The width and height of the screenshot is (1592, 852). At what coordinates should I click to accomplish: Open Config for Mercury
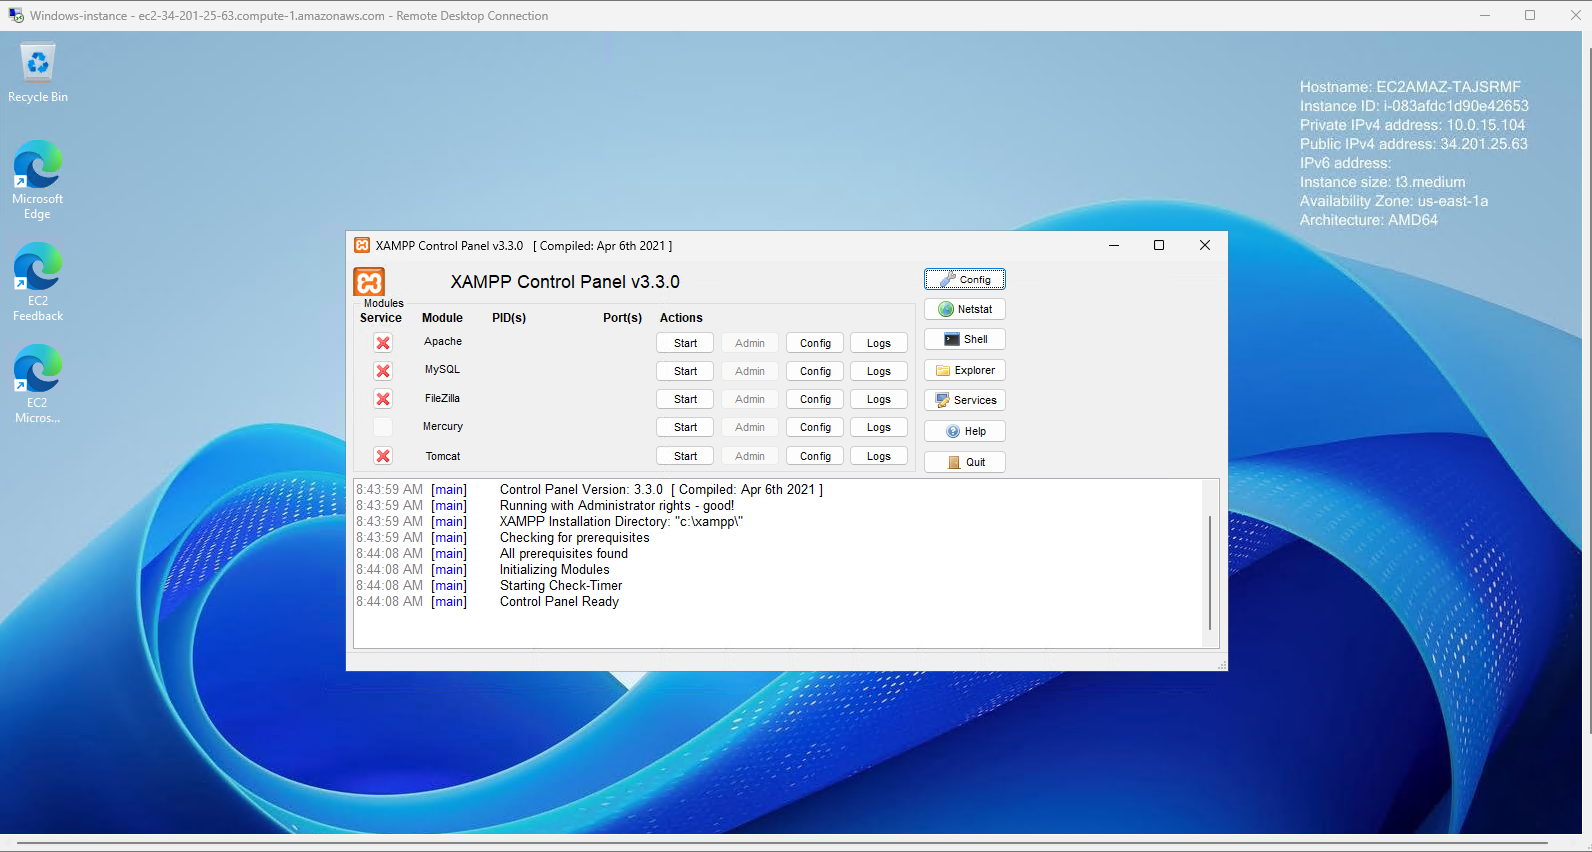pyautogui.click(x=815, y=427)
